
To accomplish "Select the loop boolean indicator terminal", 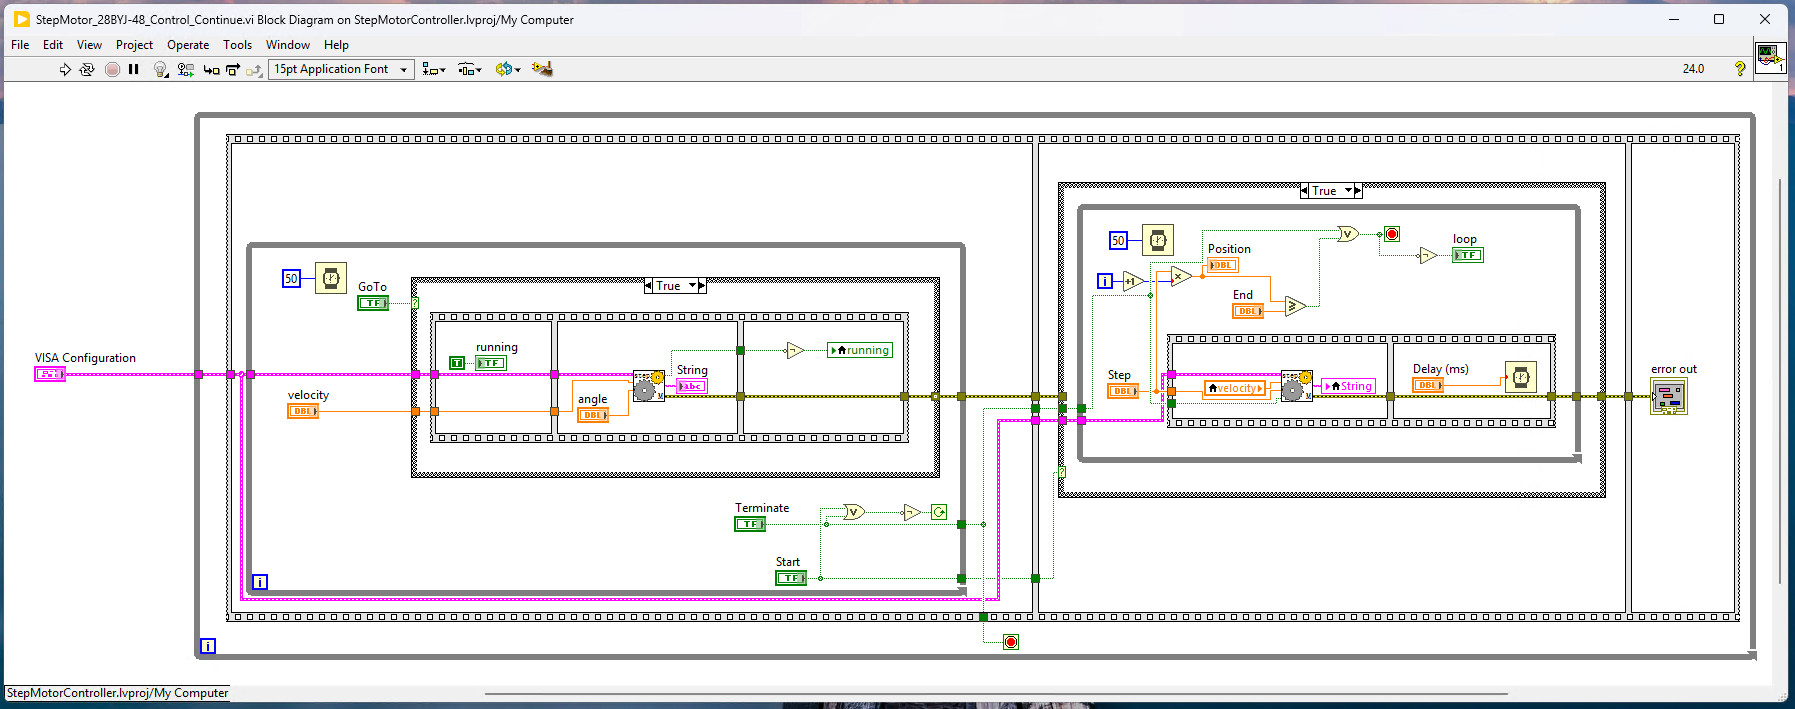I will [x=1468, y=255].
